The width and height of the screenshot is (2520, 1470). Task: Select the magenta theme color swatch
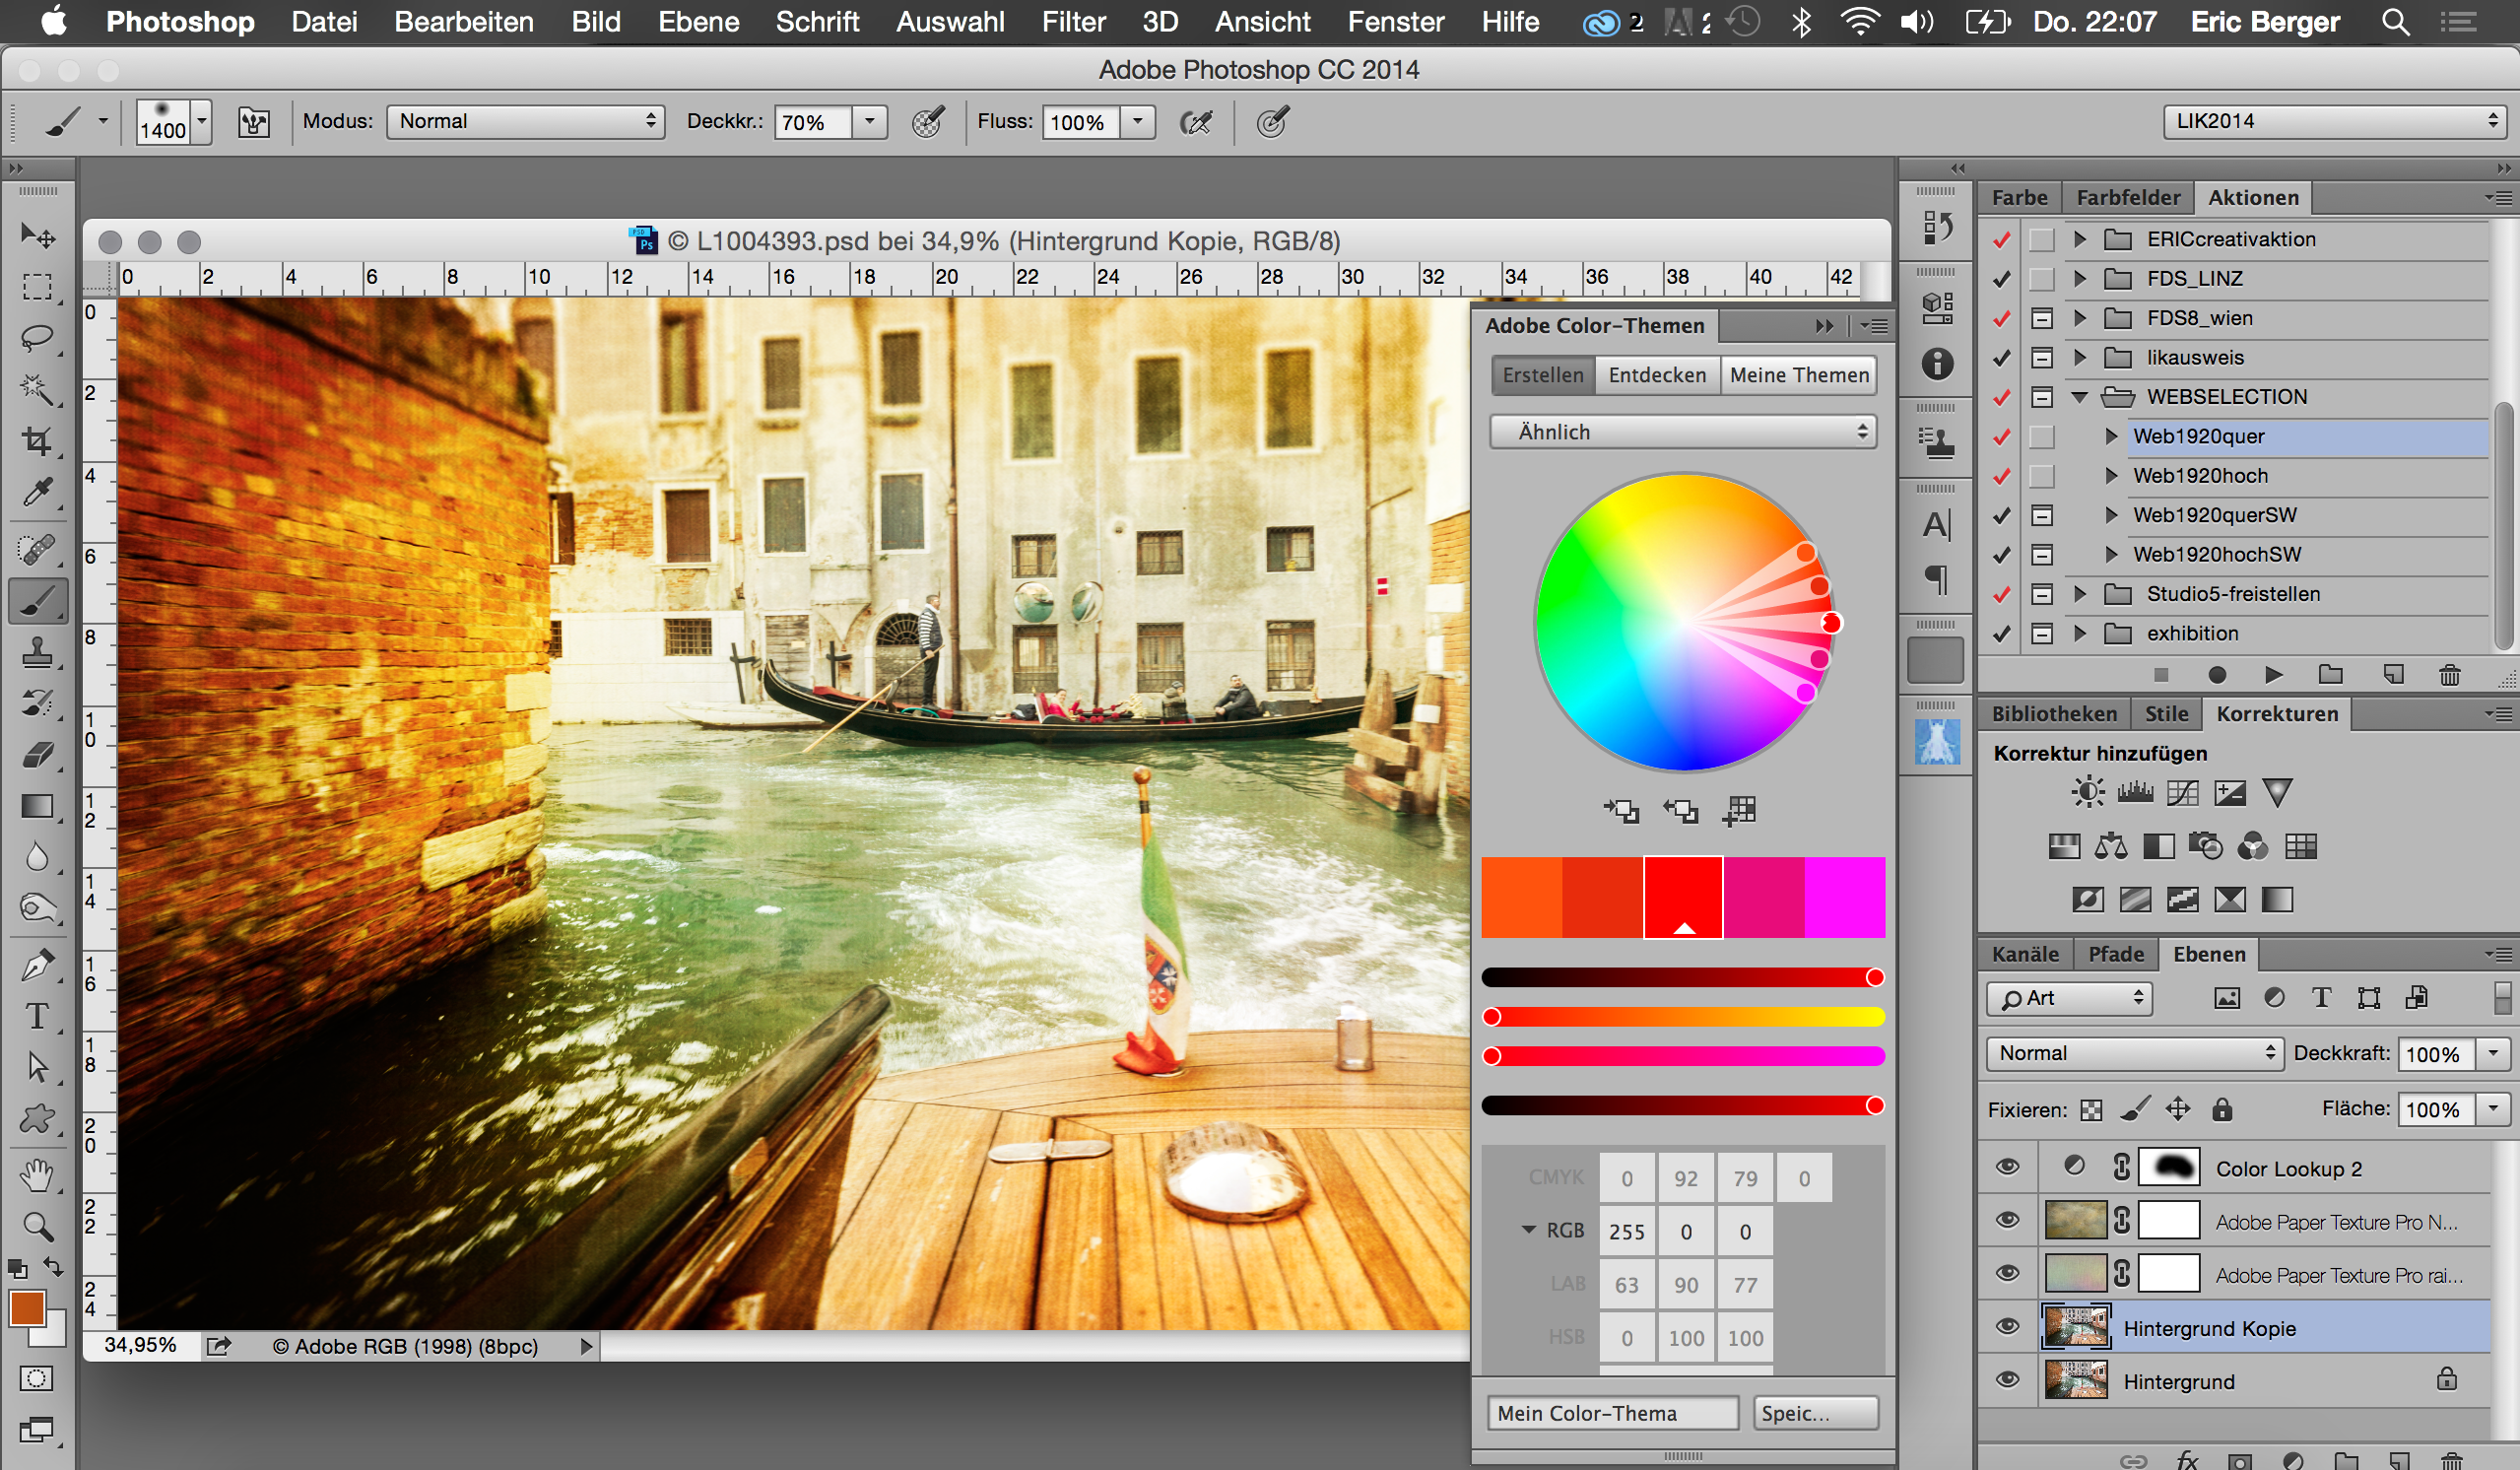click(1844, 897)
